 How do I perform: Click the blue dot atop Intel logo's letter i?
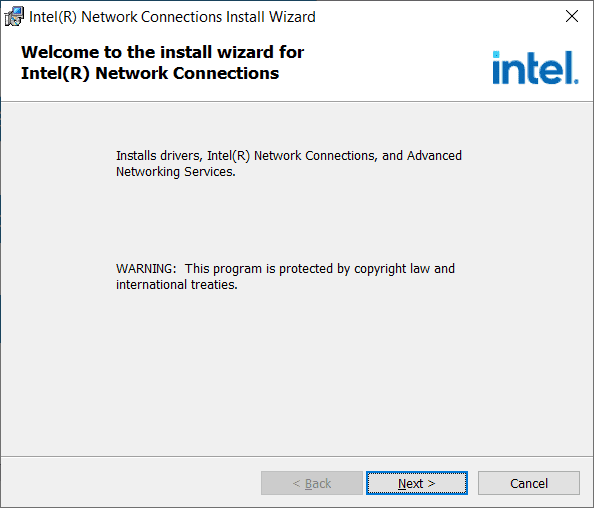point(496,55)
